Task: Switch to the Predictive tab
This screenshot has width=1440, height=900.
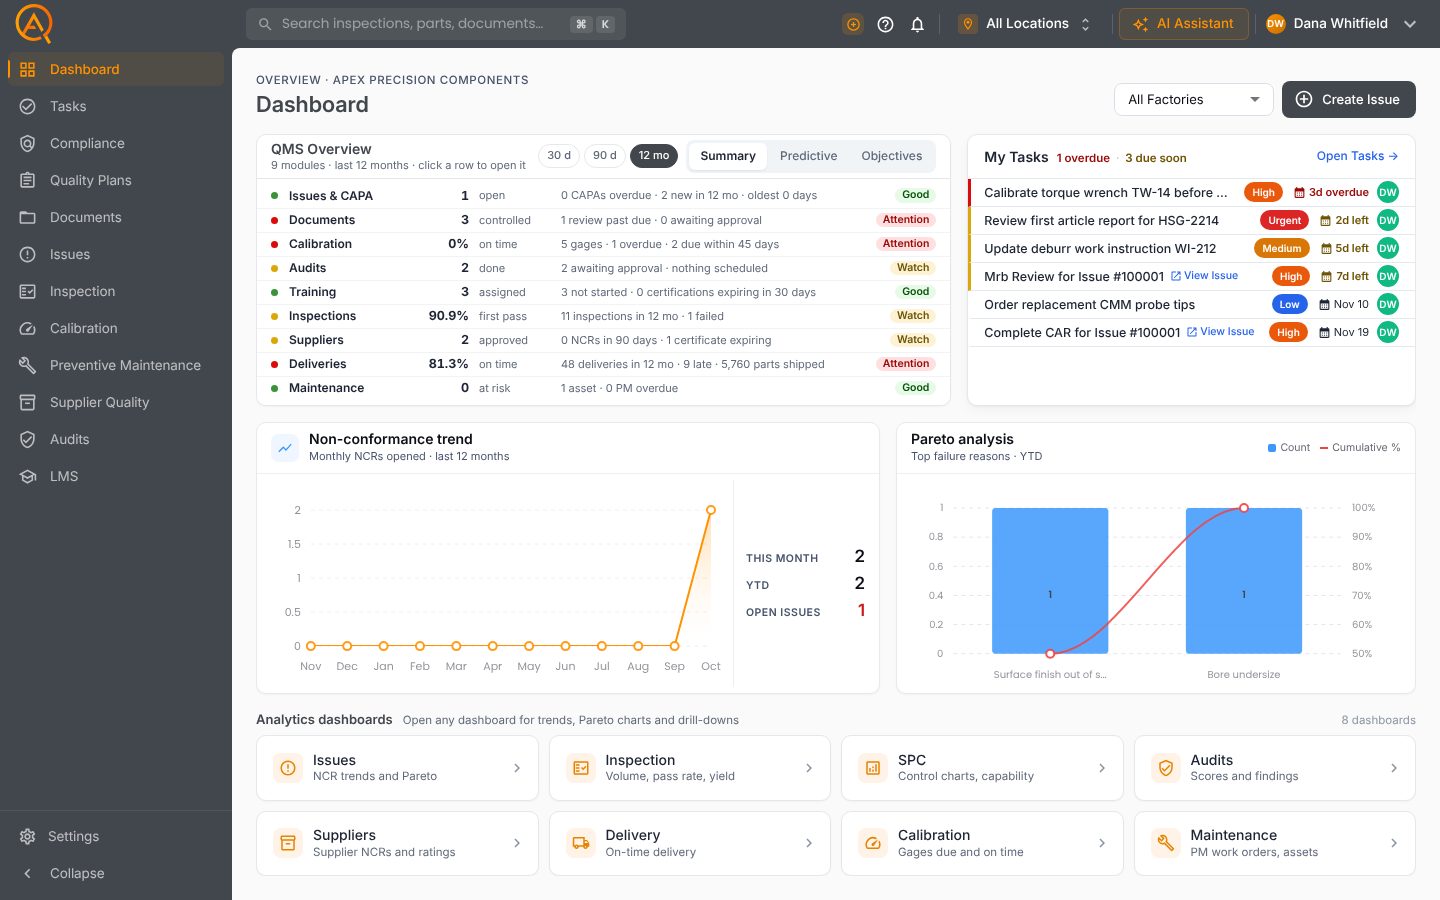Action: 808,156
